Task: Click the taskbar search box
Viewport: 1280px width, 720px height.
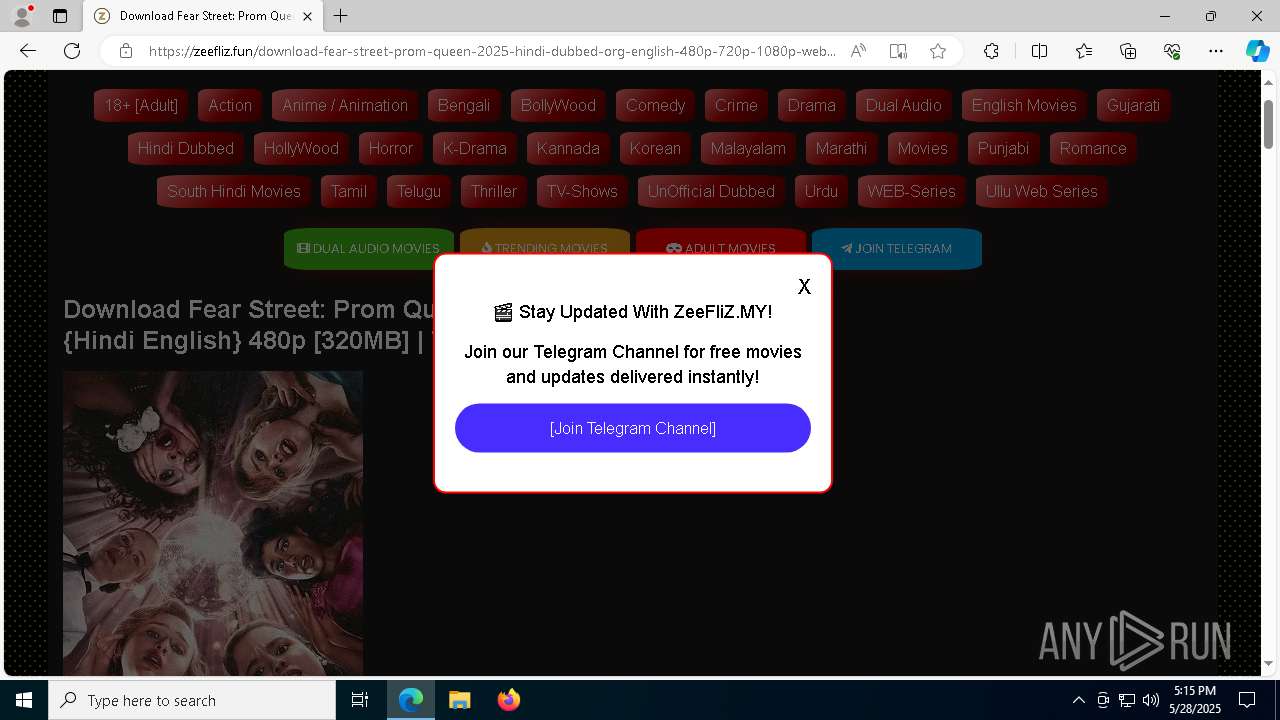Action: [x=192, y=700]
